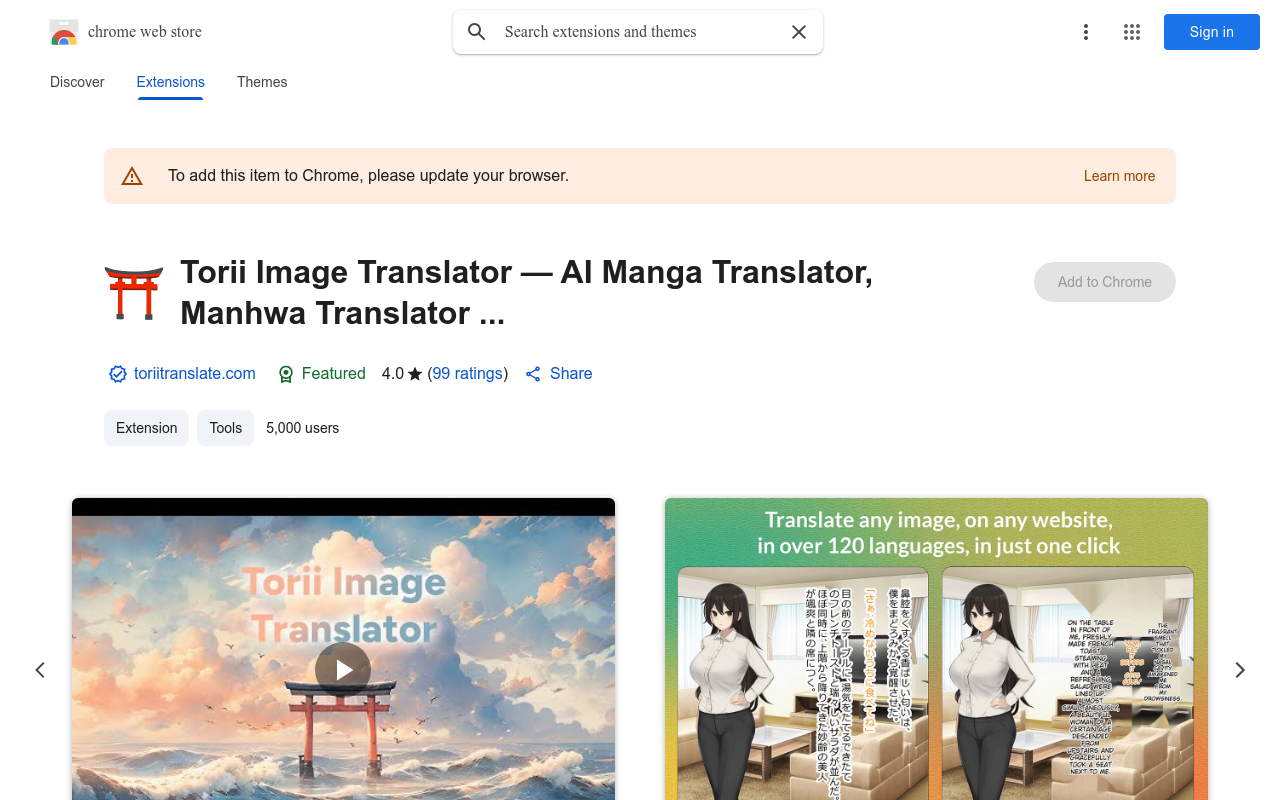The width and height of the screenshot is (1280, 800).
Task: Click the warning triangle icon in banner
Action: click(x=132, y=176)
